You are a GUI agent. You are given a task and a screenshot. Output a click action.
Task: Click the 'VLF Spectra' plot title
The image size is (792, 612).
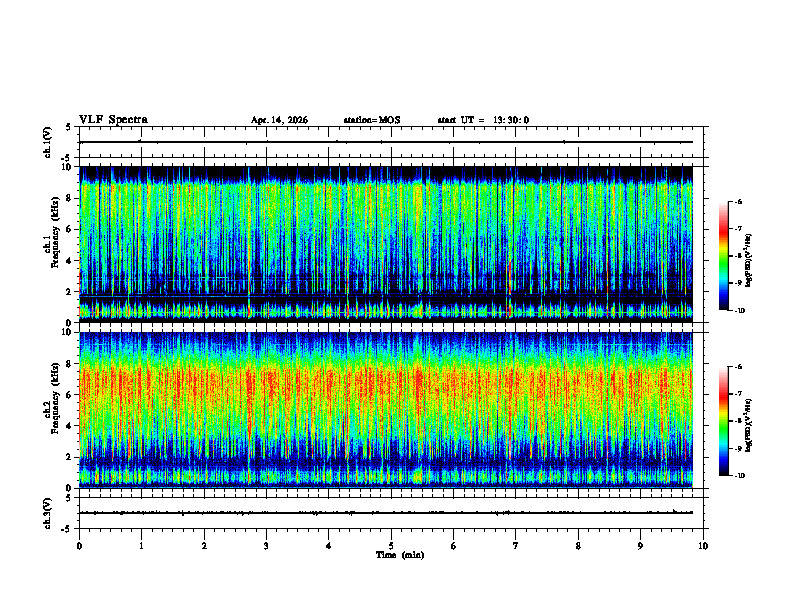[113, 120]
